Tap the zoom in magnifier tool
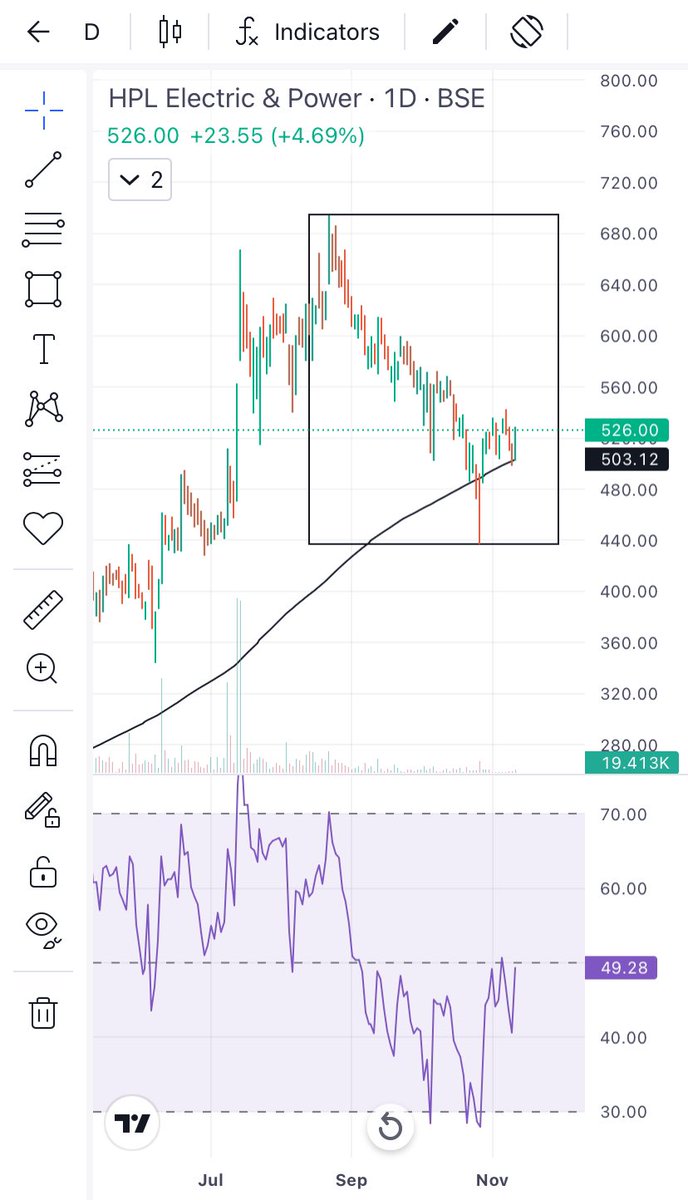This screenshot has width=688, height=1200. (43, 668)
